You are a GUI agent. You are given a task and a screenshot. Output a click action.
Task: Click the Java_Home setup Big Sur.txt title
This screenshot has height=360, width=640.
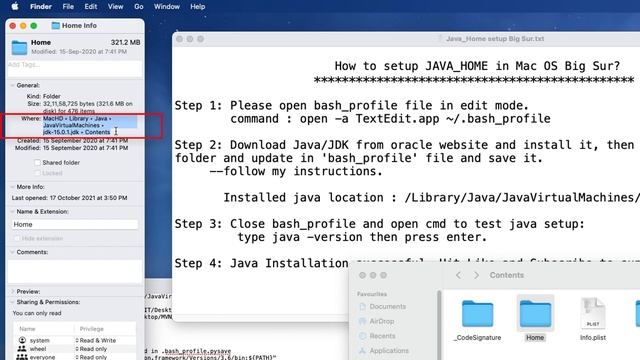click(495, 39)
